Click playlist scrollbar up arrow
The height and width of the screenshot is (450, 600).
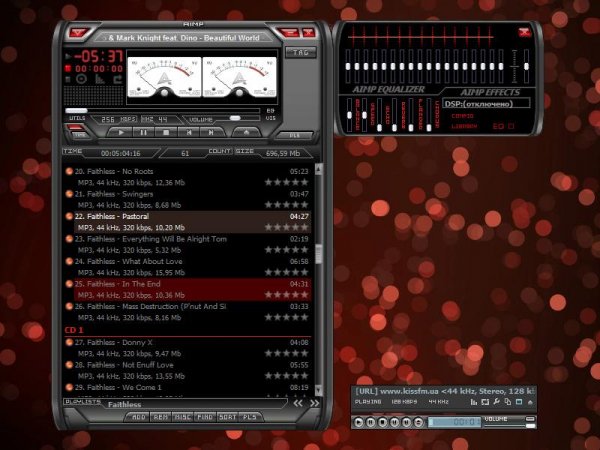(318, 169)
